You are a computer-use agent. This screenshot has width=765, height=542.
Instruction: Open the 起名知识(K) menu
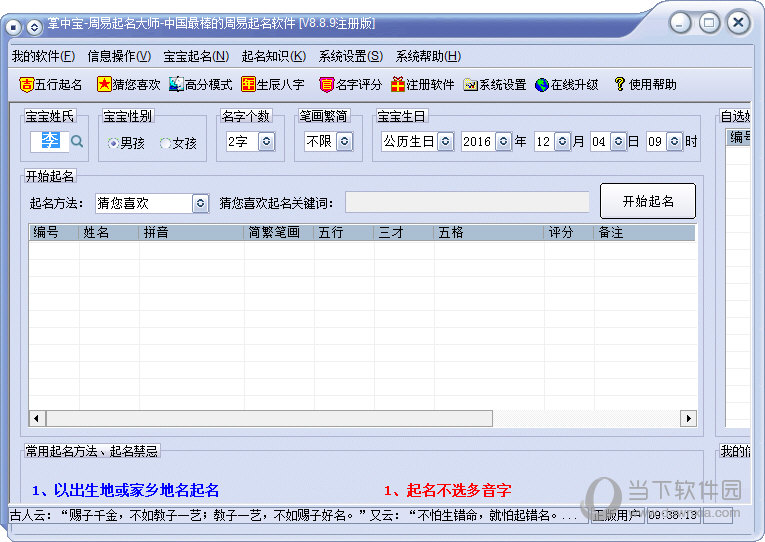(x=274, y=56)
